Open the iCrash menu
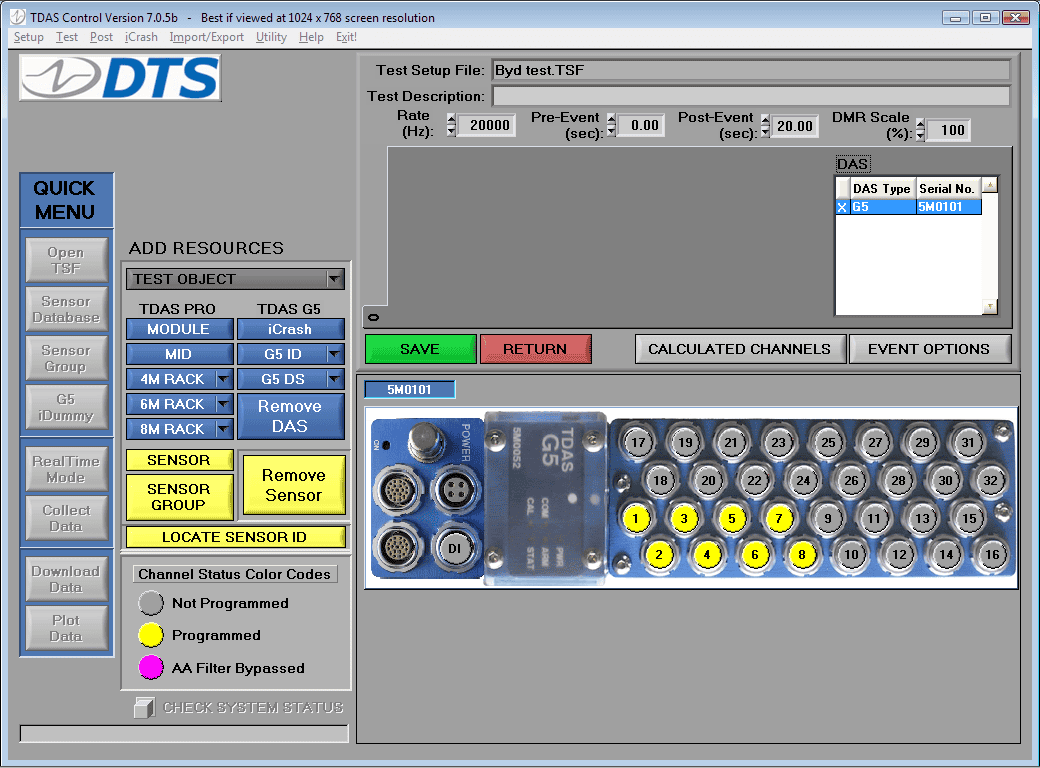Screen dimensions: 1040x768 [141, 37]
